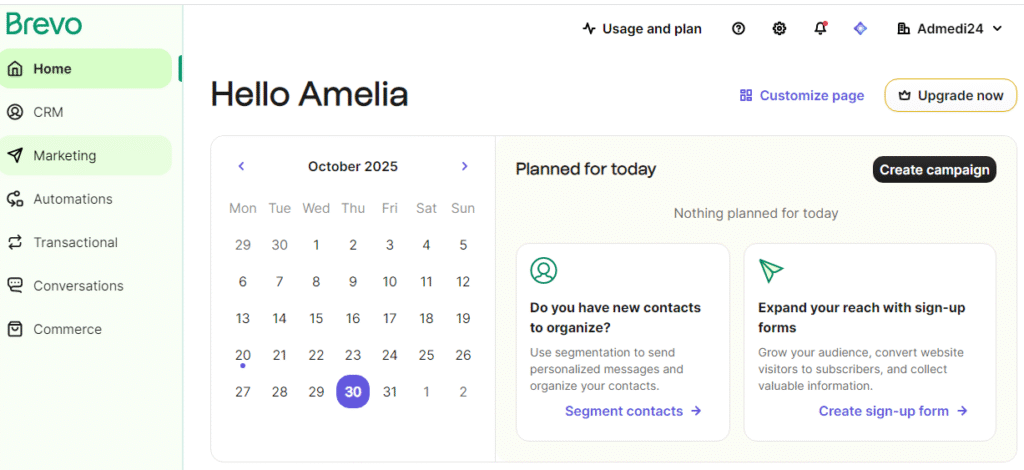Click the Create campaign button
Image resolution: width=1024 pixels, height=470 pixels.
[934, 170]
